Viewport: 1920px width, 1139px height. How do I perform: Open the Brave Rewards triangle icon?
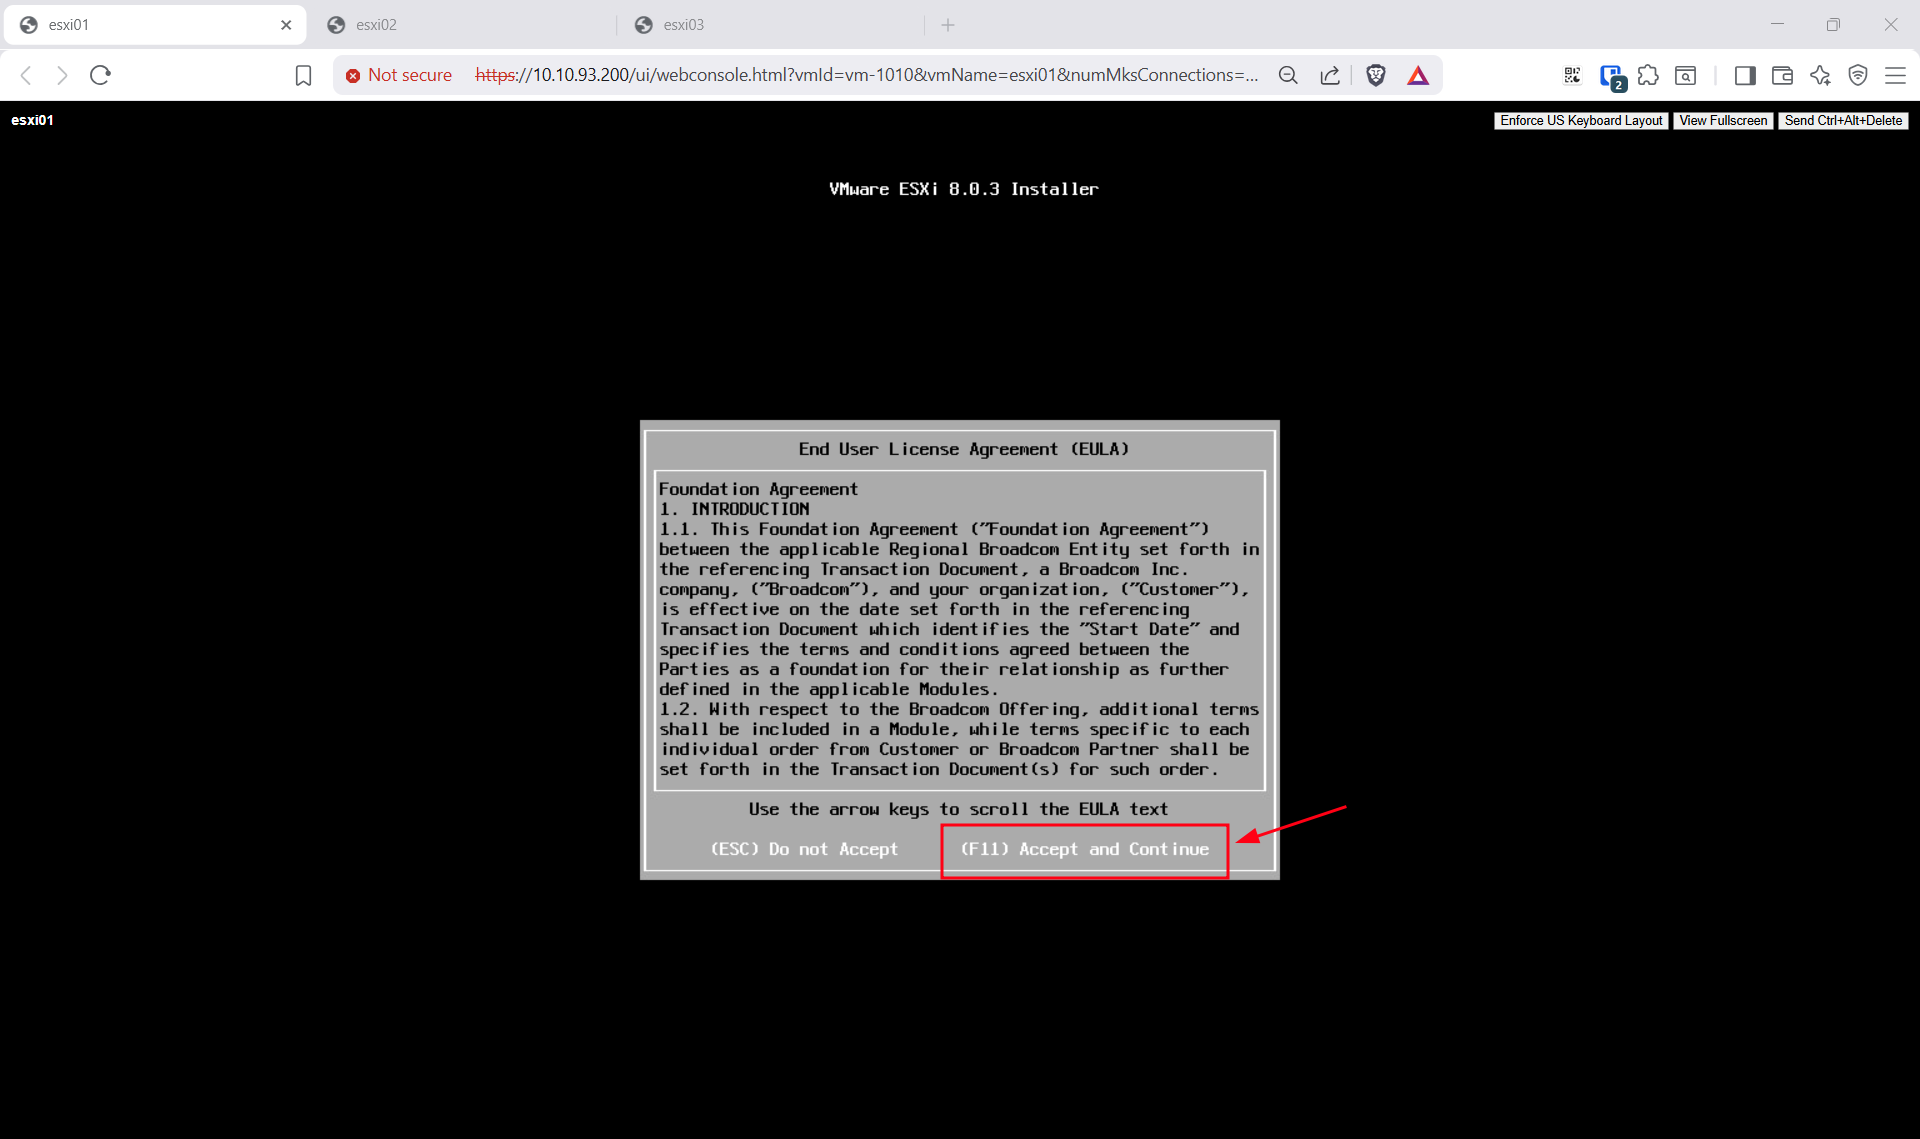pos(1418,75)
